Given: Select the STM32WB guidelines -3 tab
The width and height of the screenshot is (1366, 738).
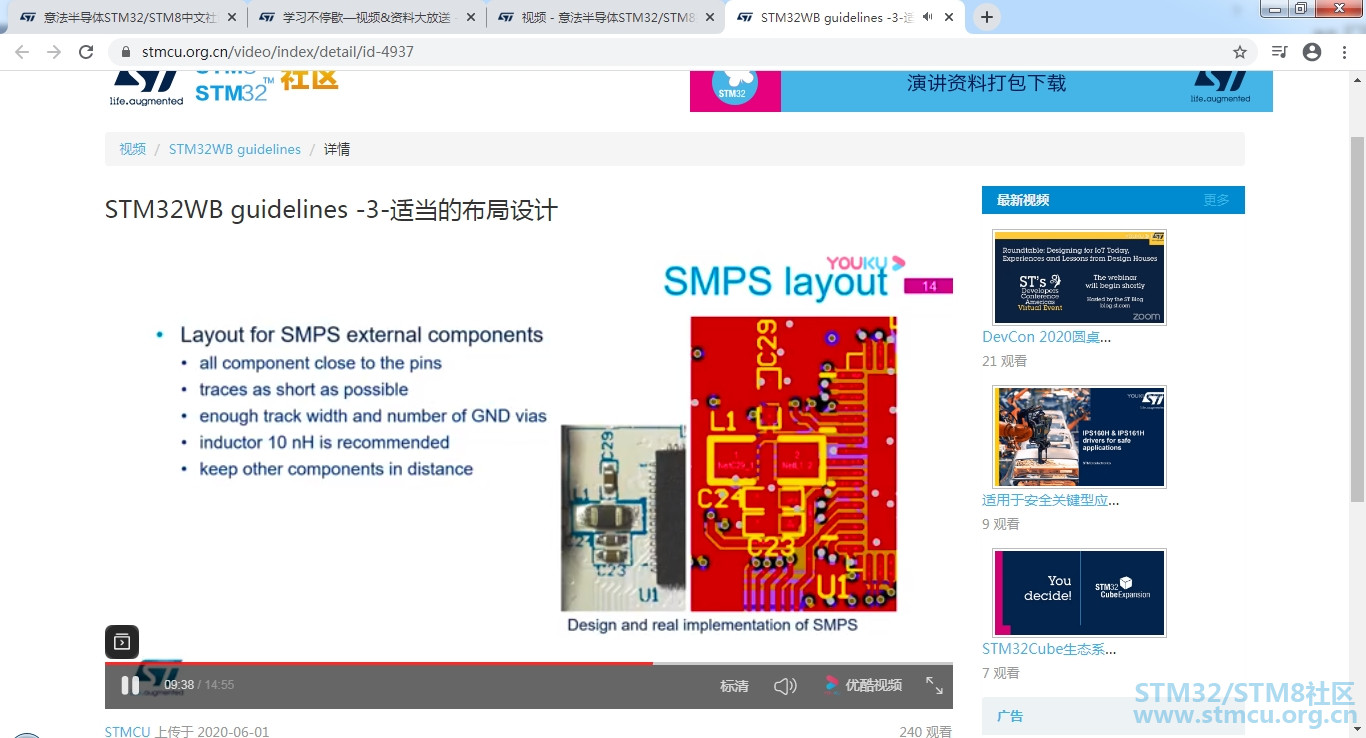Looking at the screenshot, I should (844, 17).
